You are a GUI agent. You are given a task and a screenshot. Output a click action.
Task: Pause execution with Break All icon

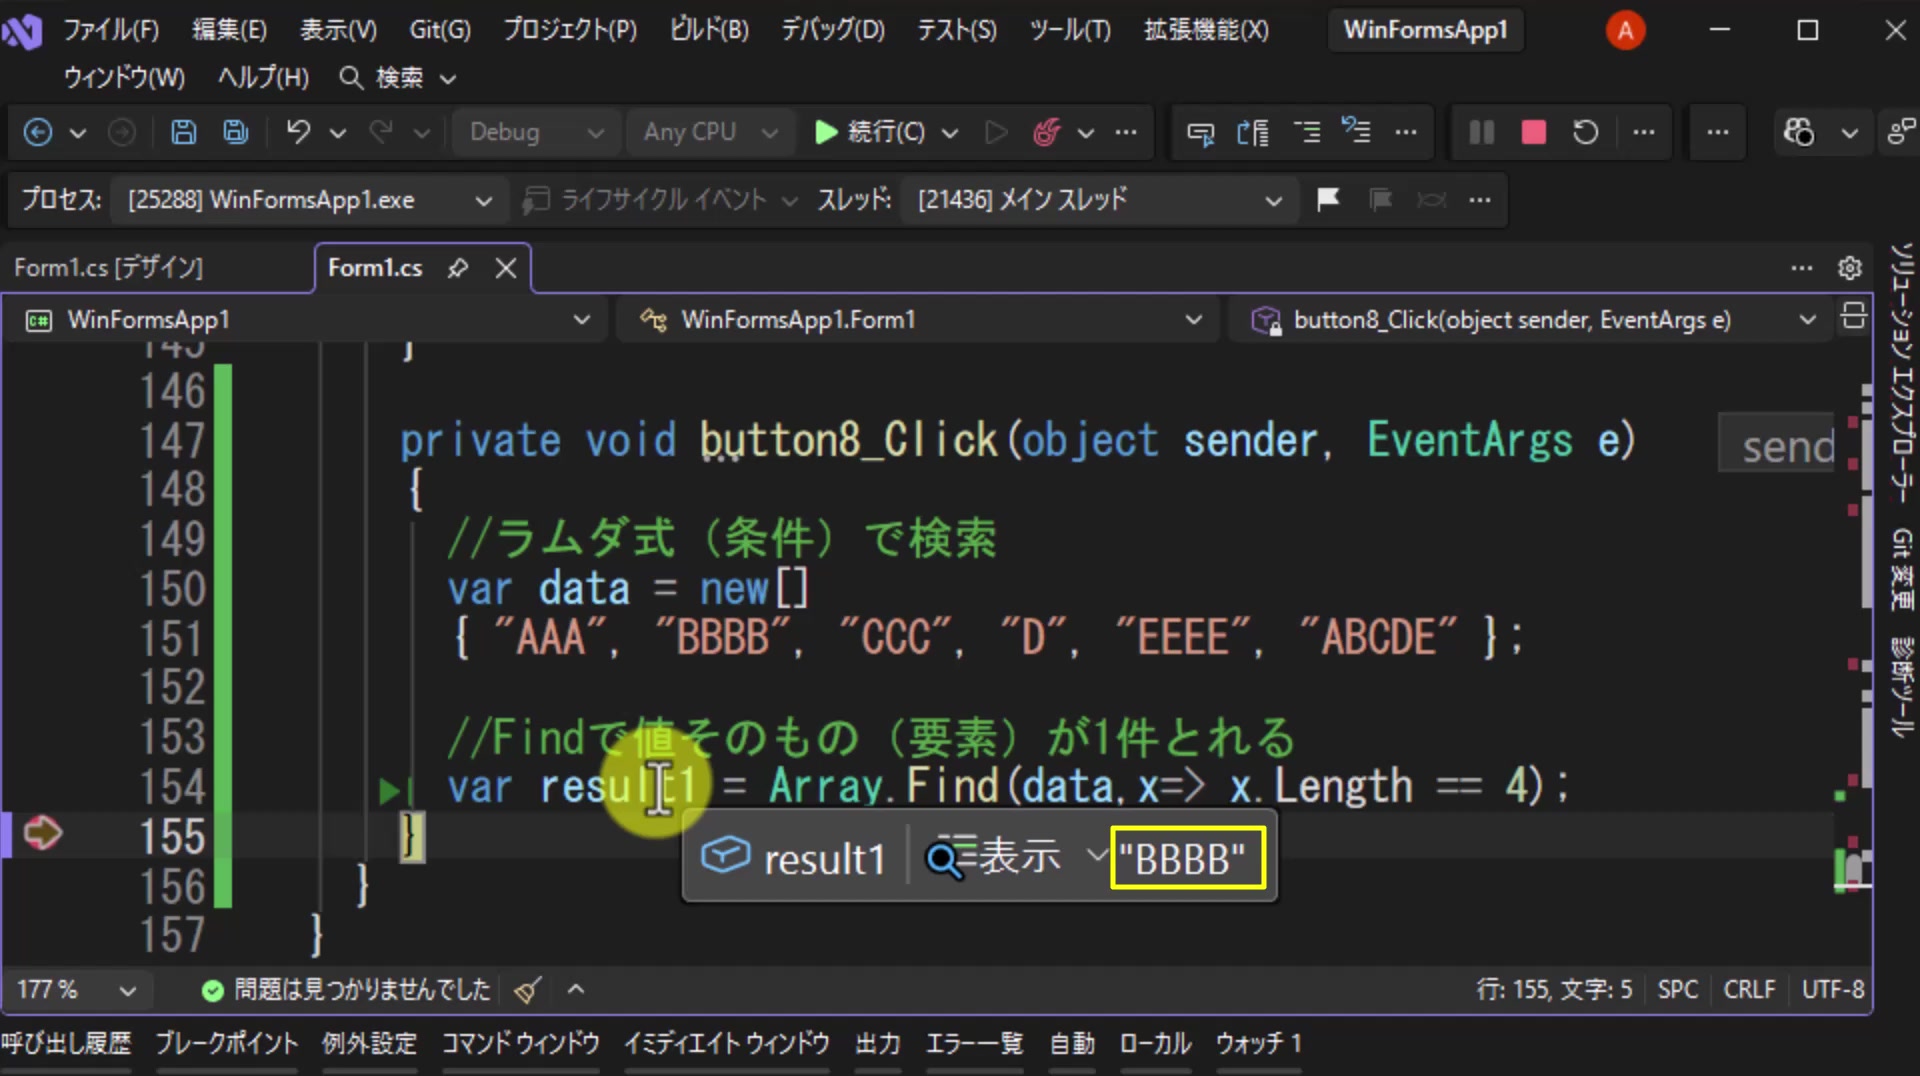pos(1481,132)
